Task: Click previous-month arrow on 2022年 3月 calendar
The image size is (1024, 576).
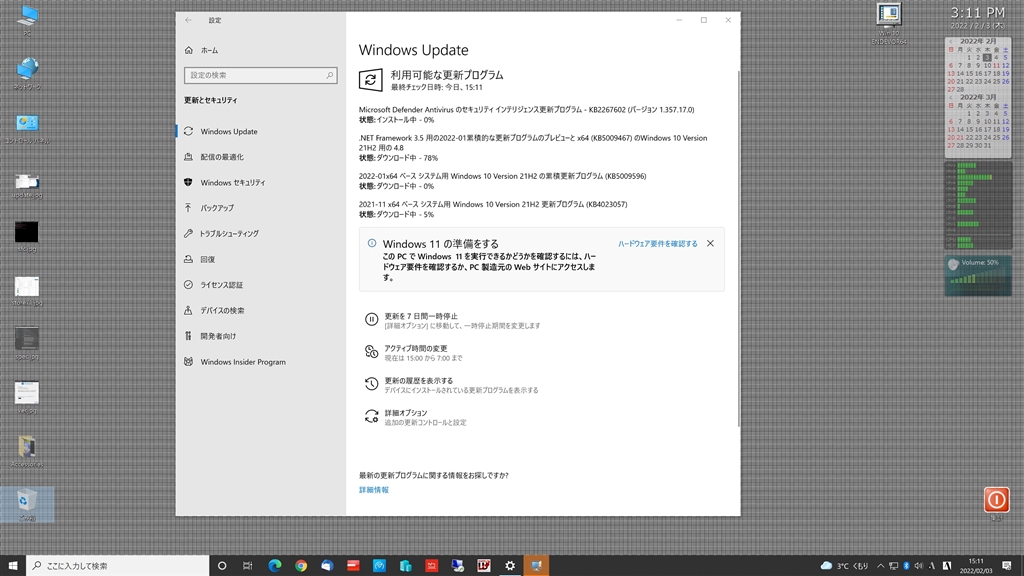Action: point(951,98)
